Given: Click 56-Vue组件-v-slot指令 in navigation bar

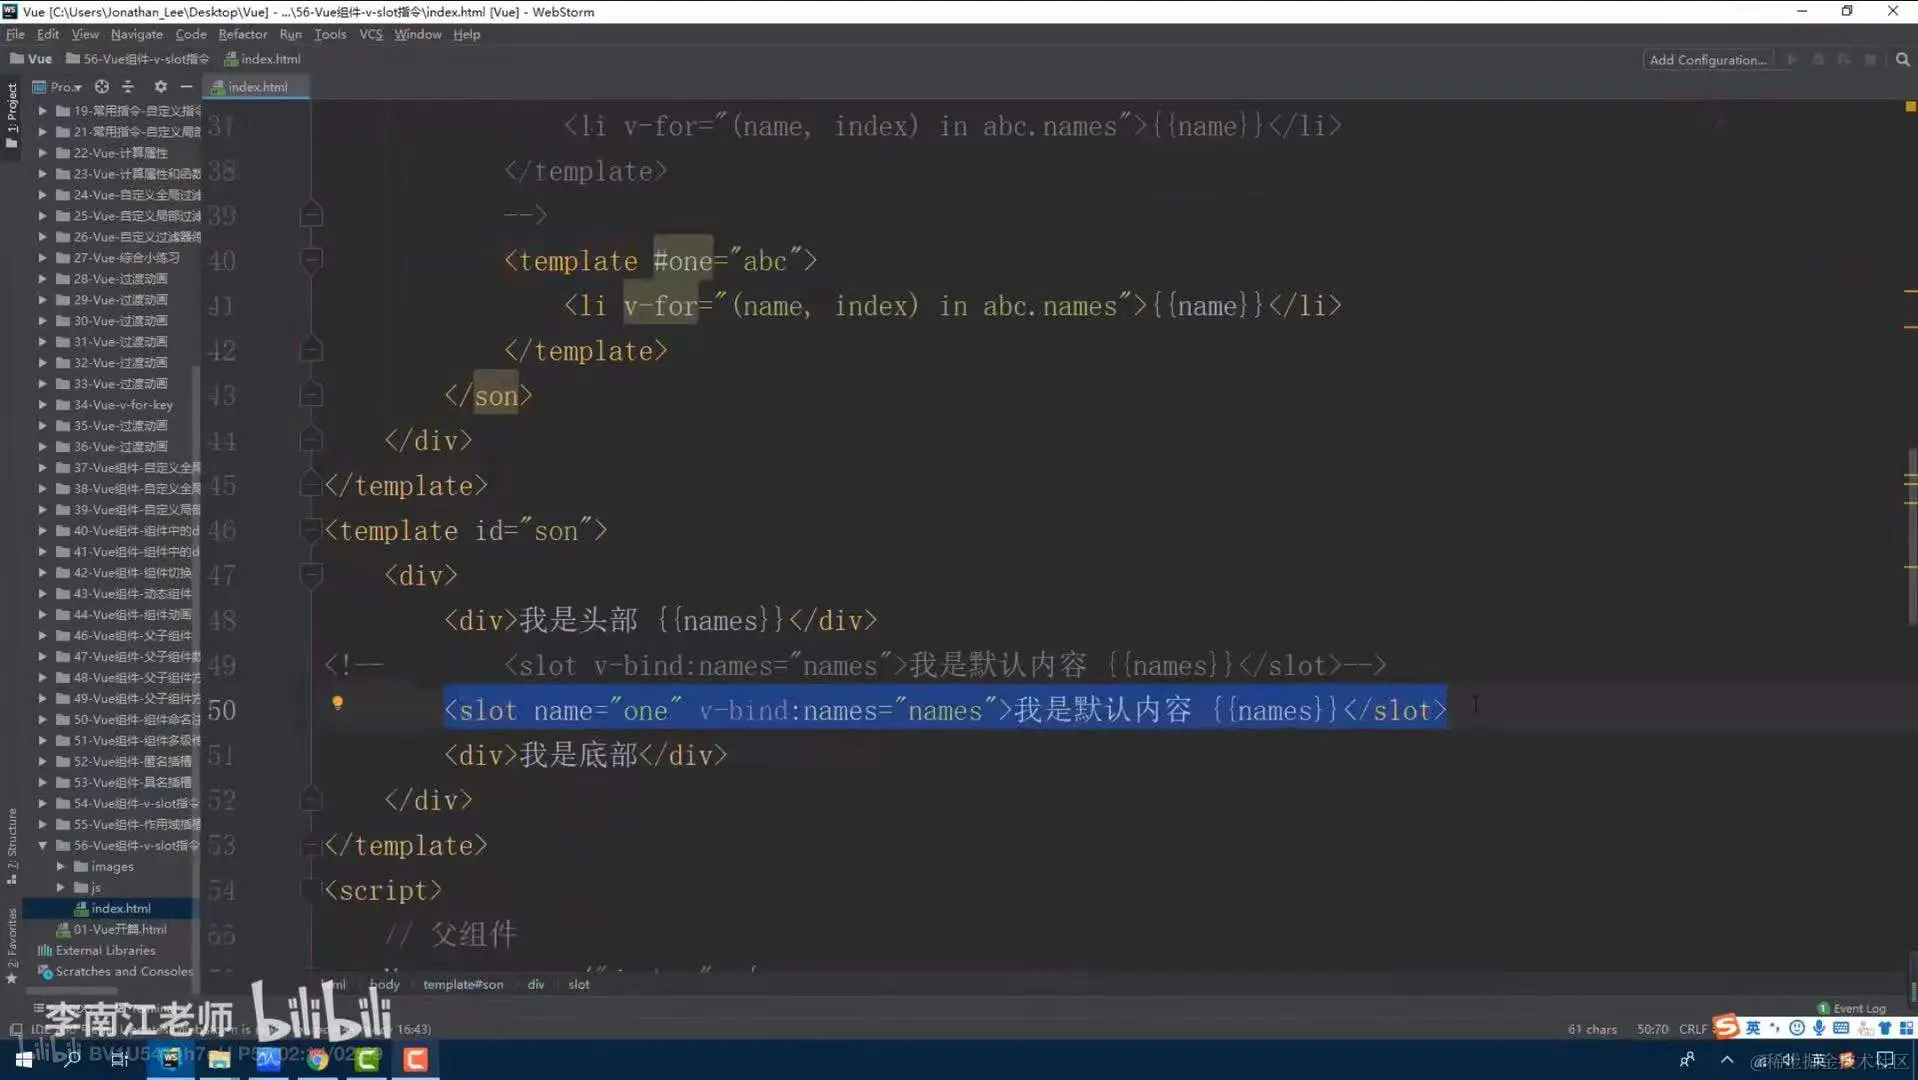Looking at the screenshot, I should tap(138, 59).
